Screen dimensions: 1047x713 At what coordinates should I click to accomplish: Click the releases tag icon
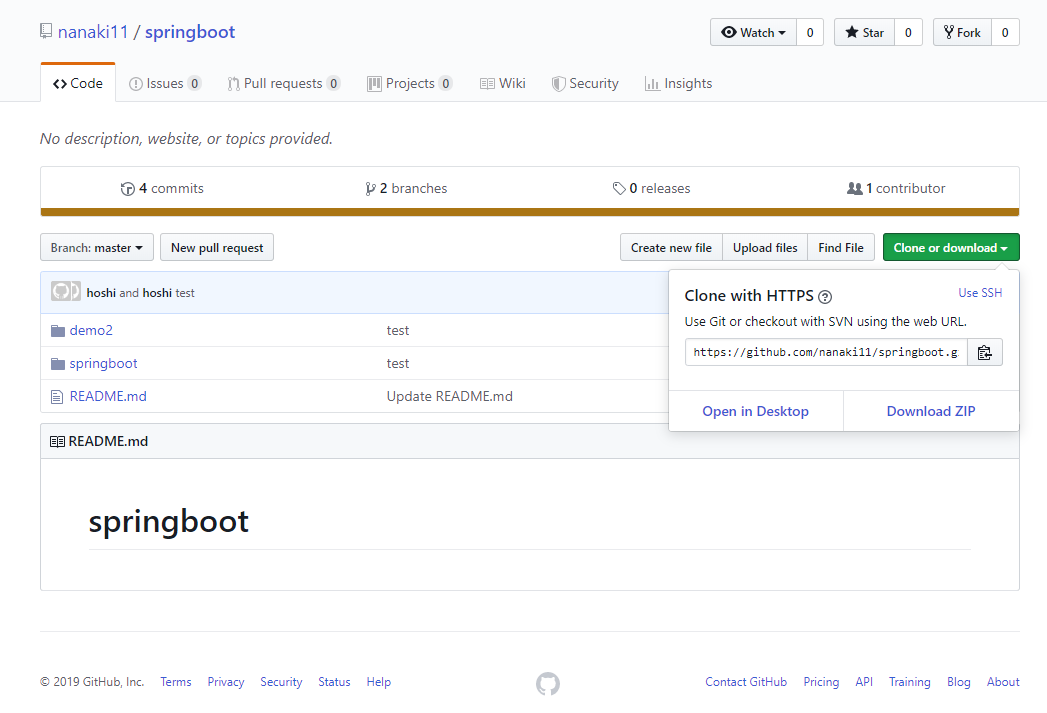click(x=619, y=188)
